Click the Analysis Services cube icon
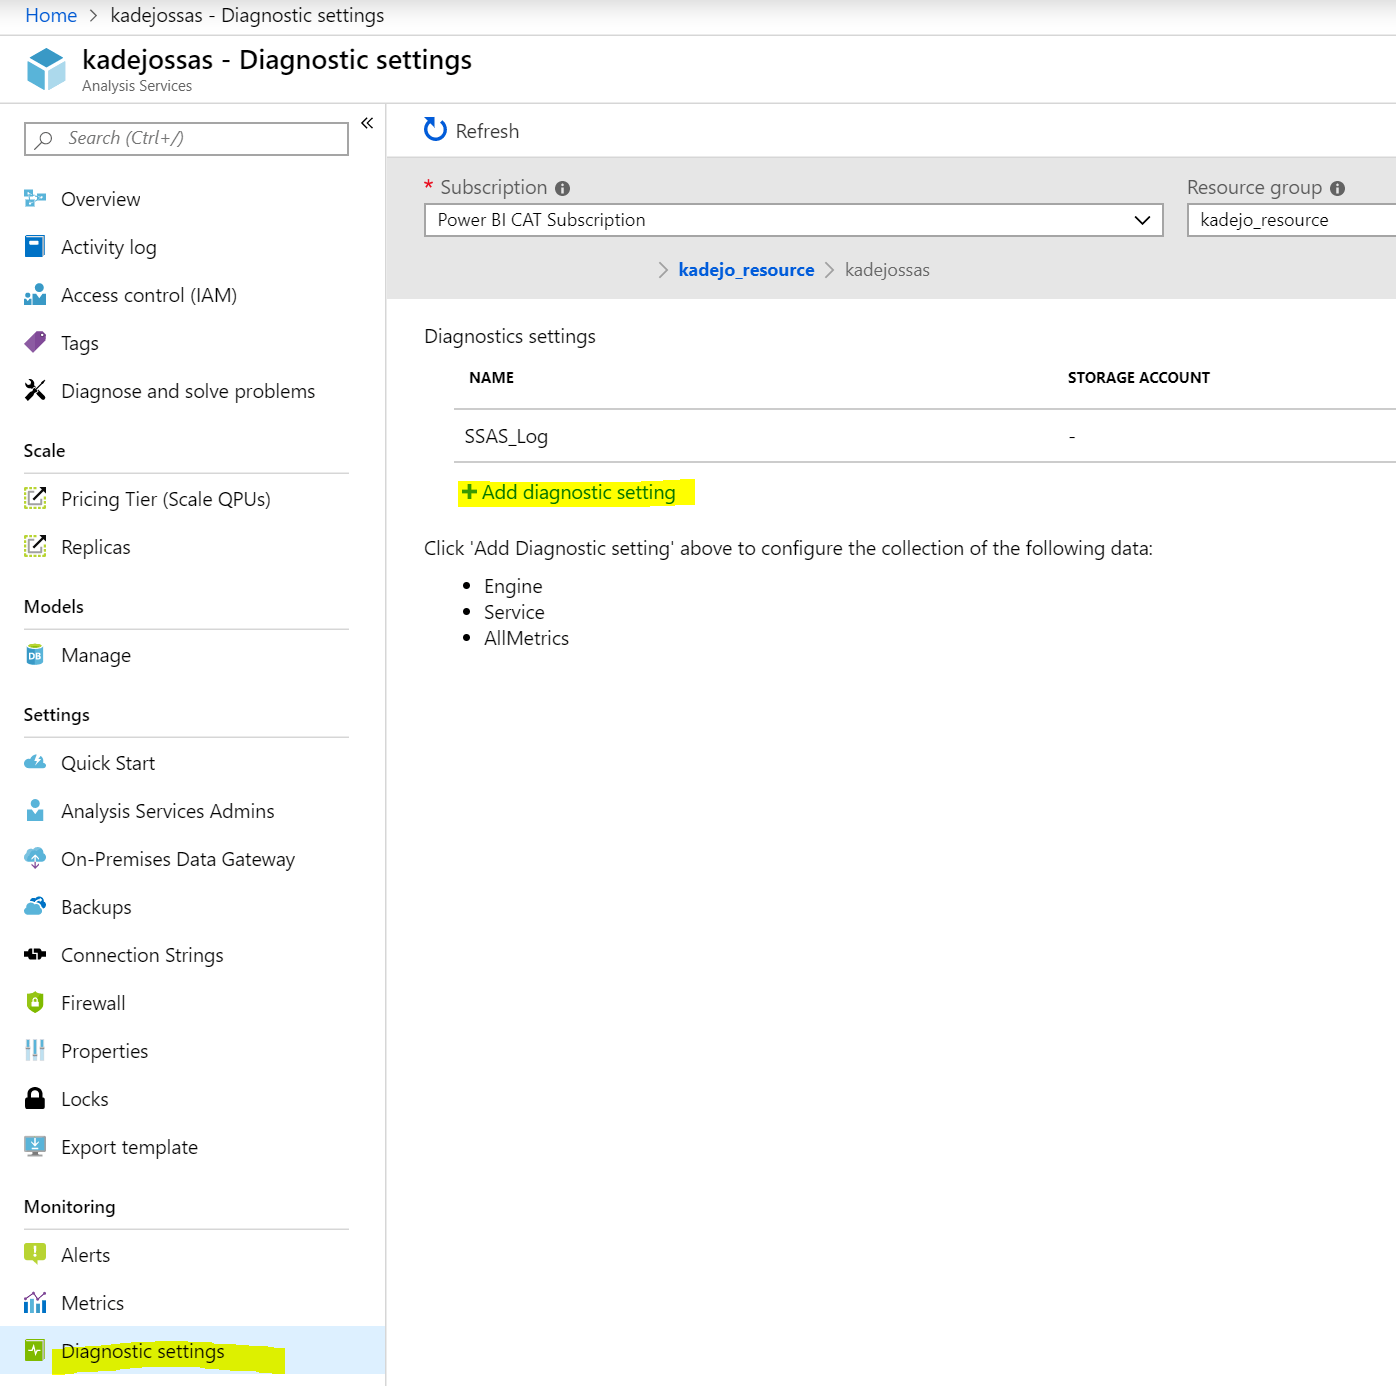This screenshot has width=1396, height=1386. point(46,68)
